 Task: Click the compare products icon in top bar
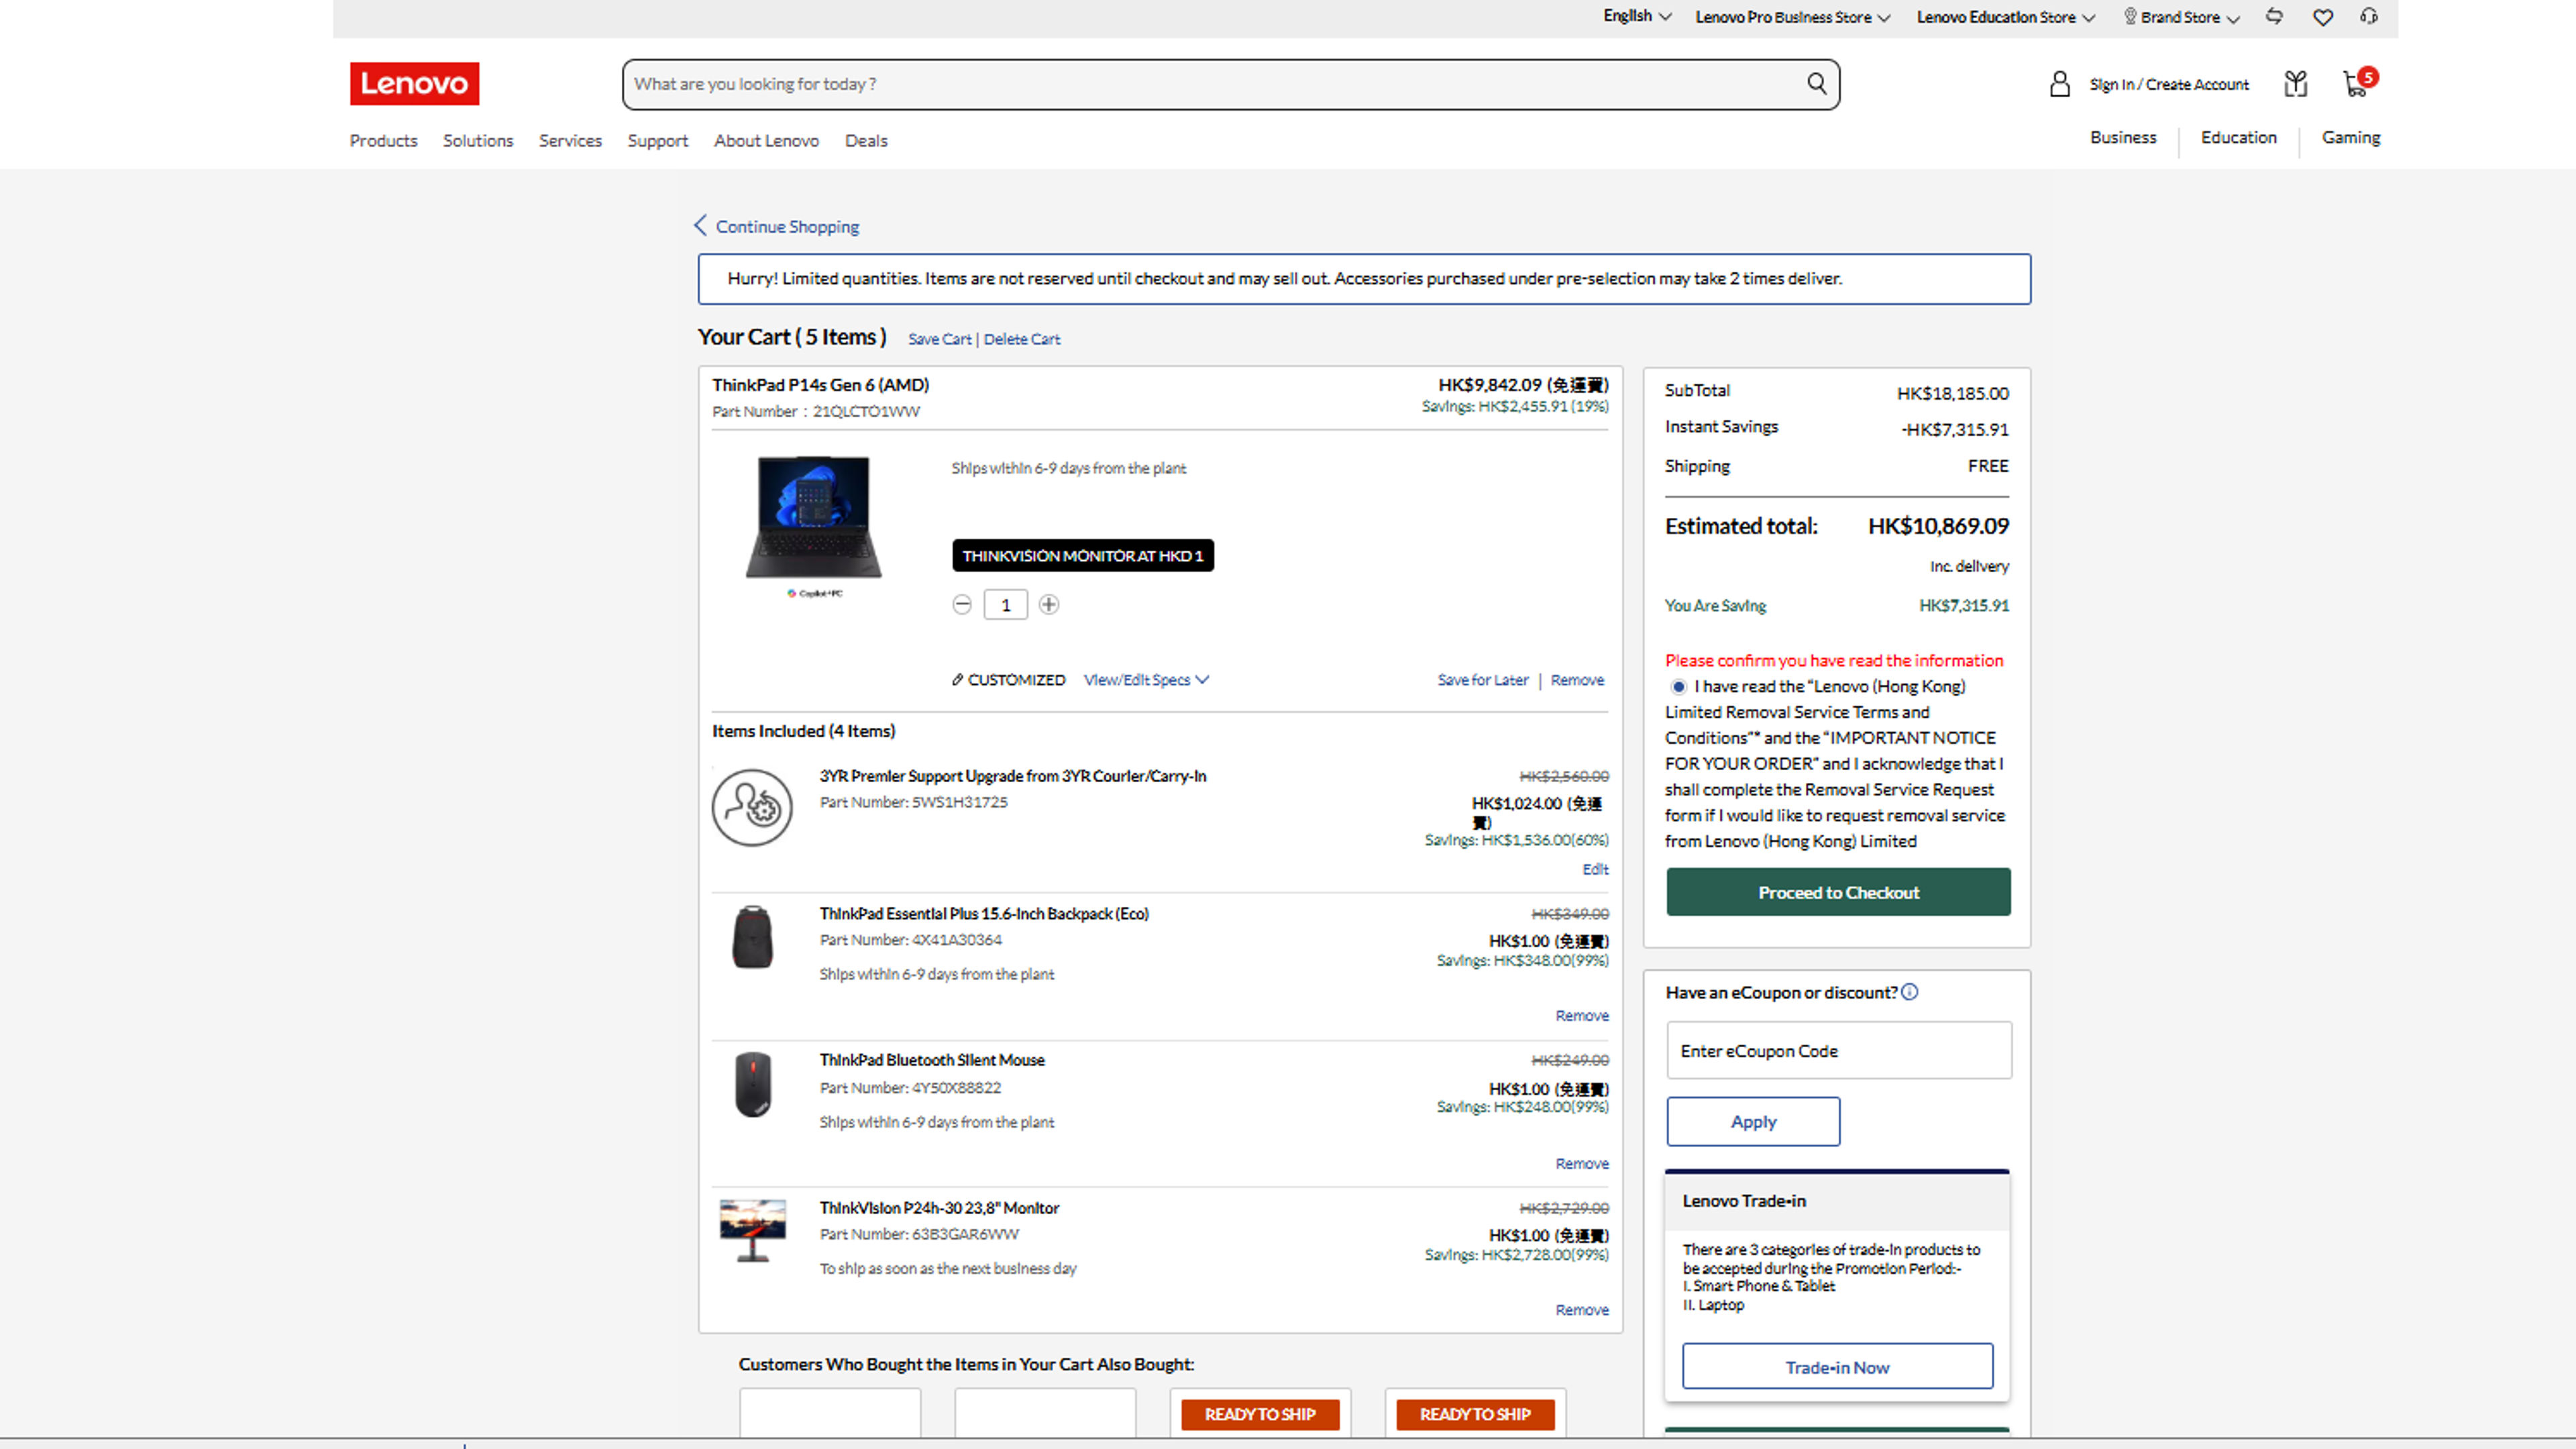pos(2274,16)
